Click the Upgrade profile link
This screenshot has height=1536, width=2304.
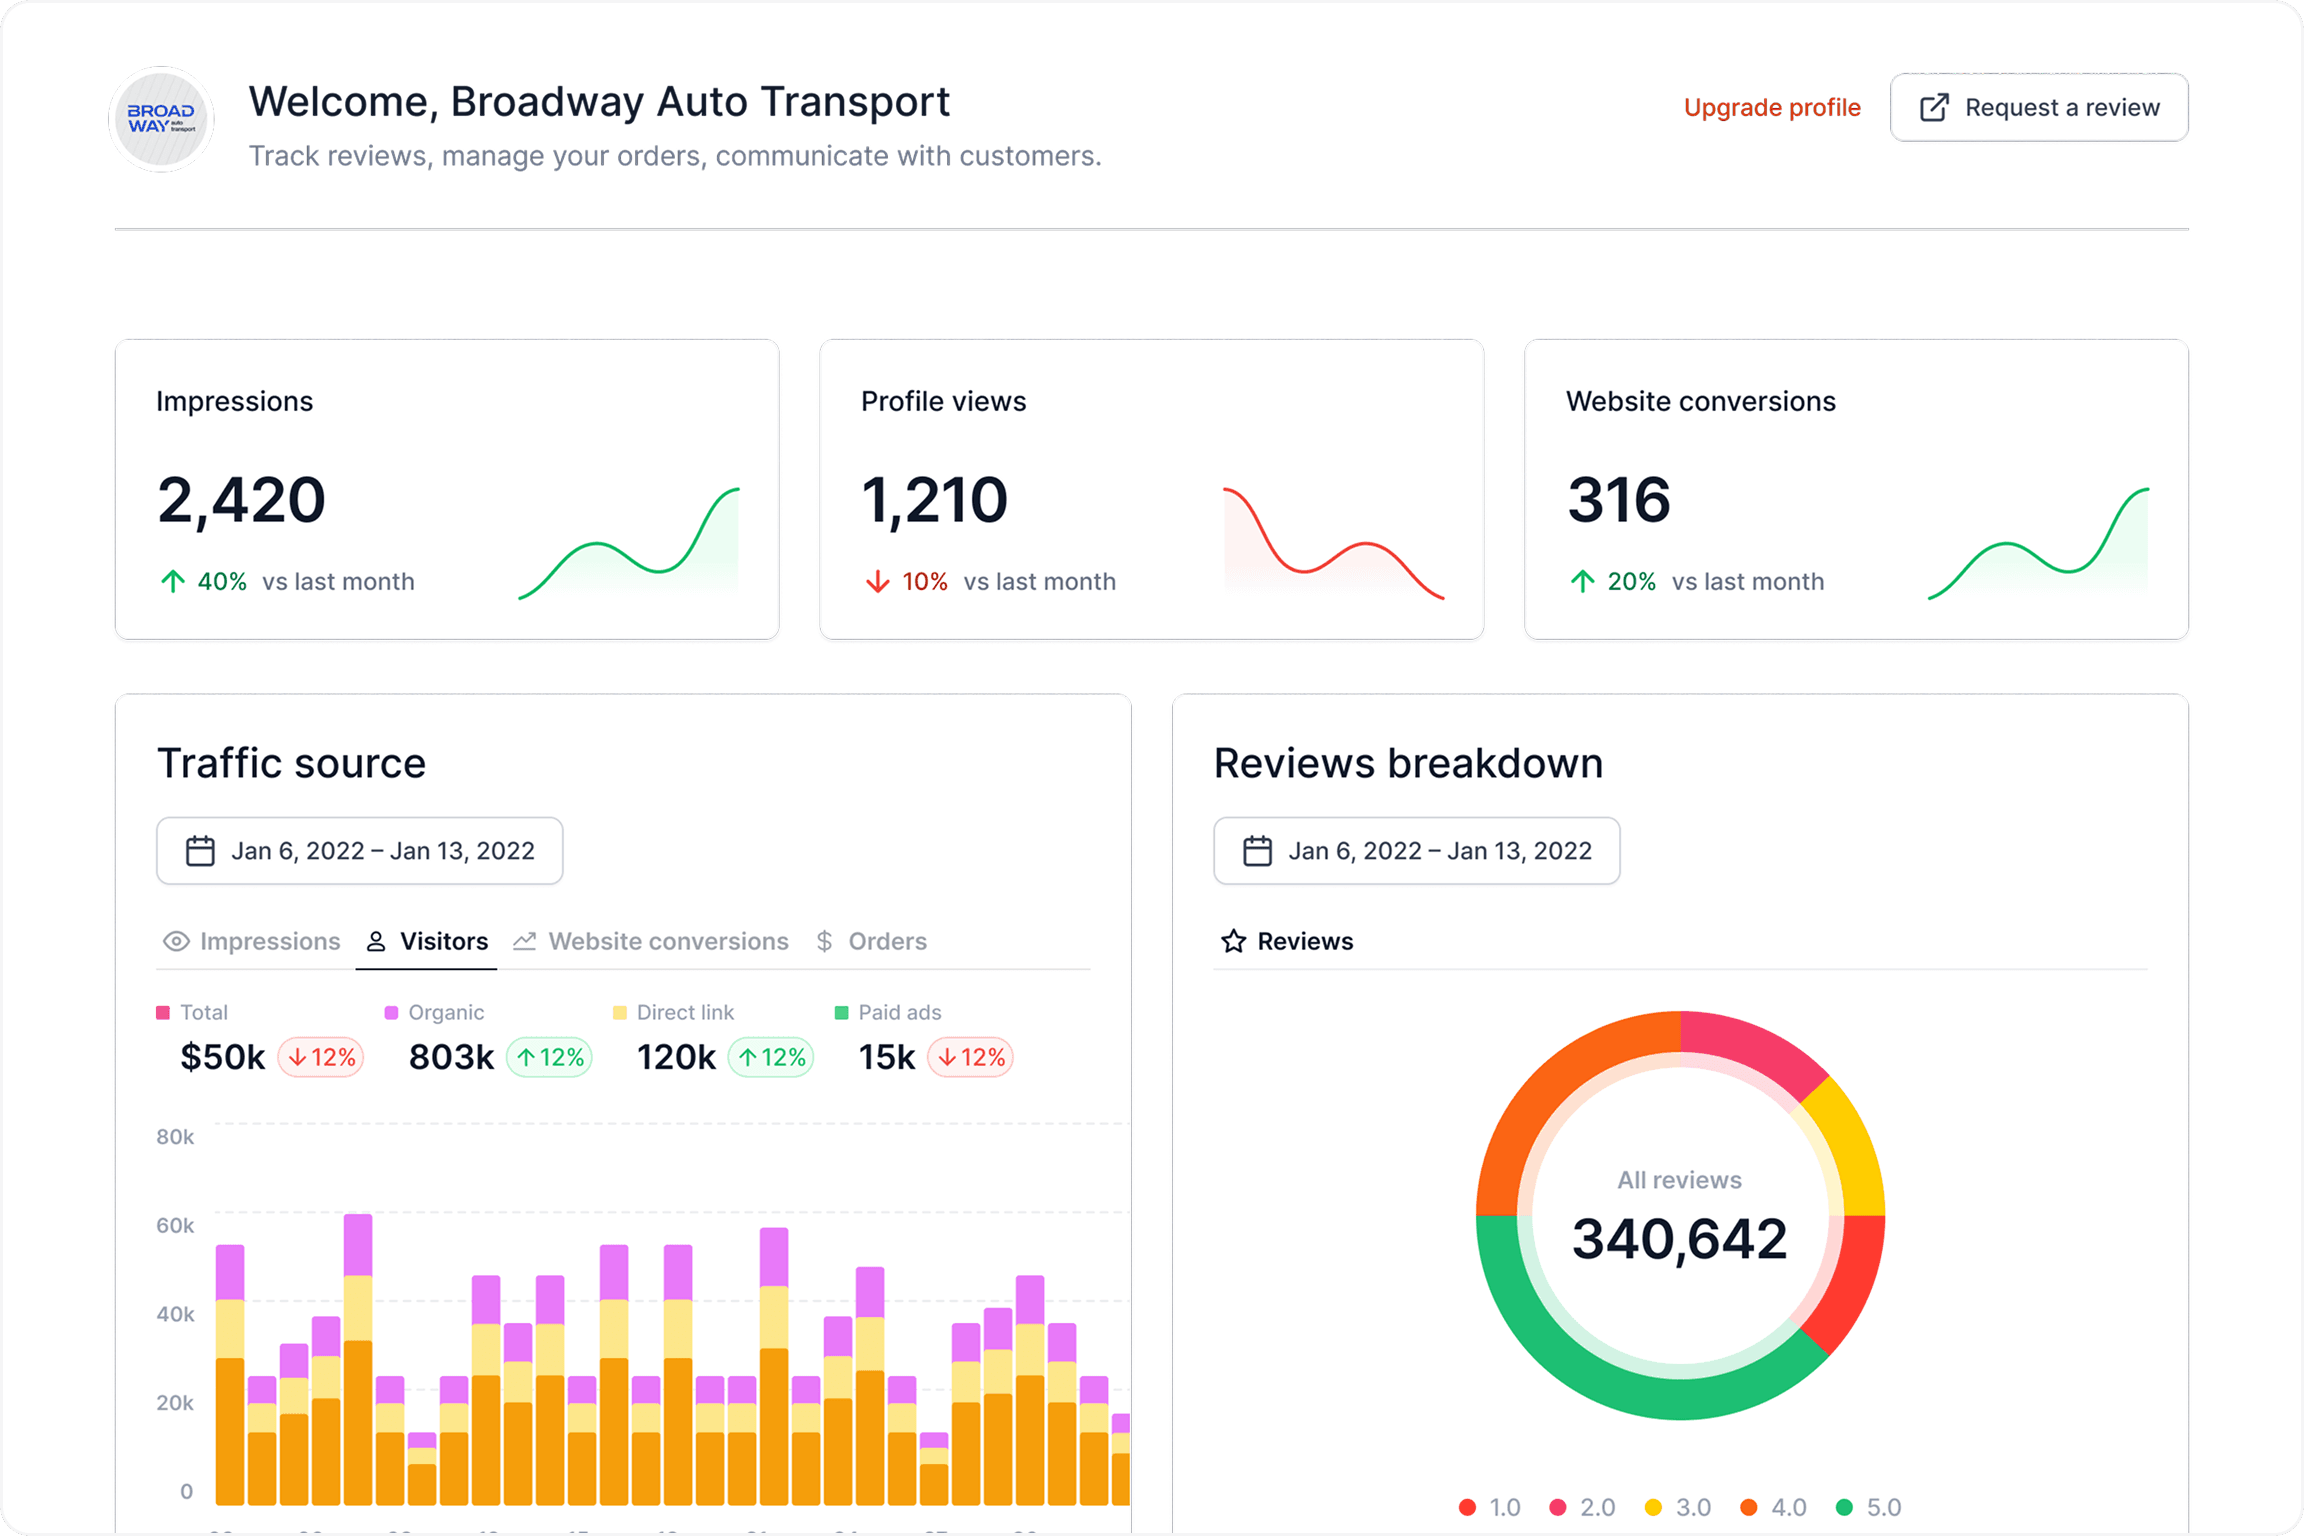tap(1771, 108)
